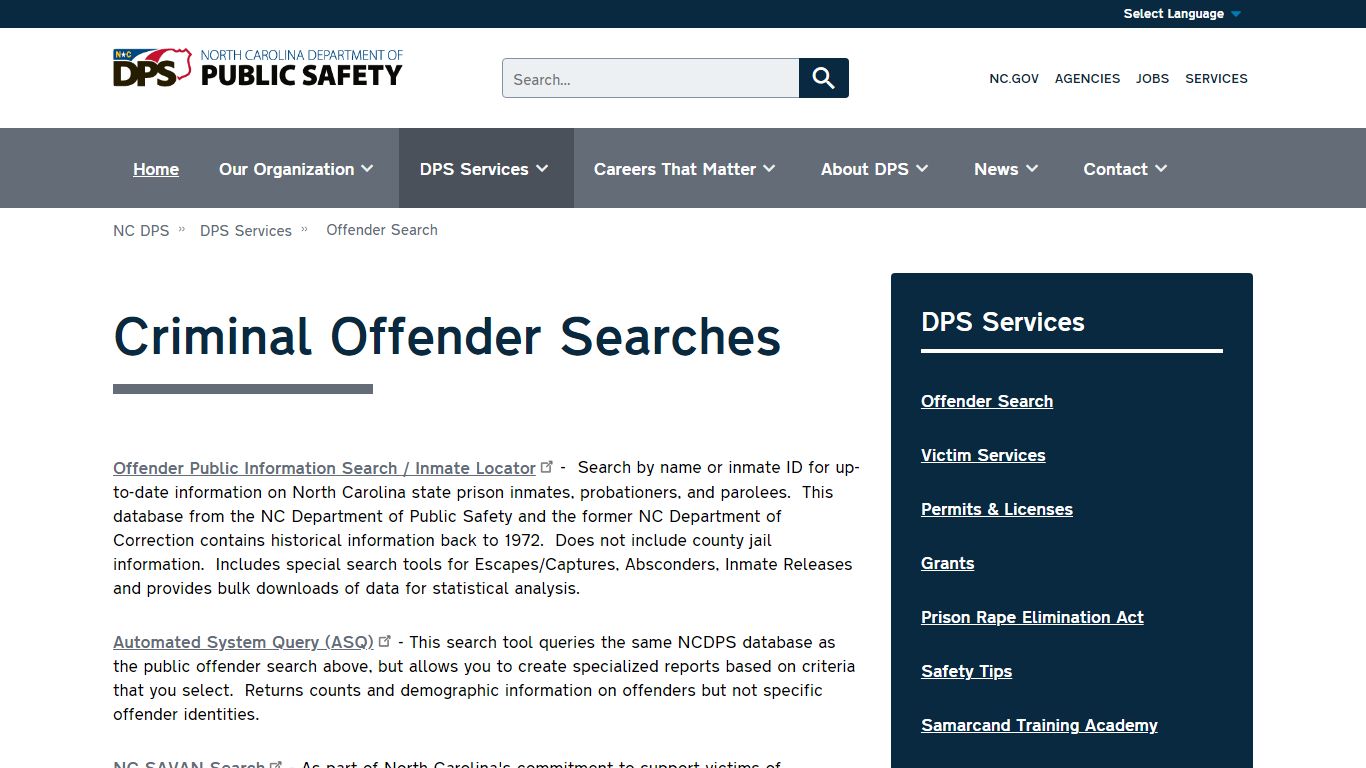1366x768 pixels.
Task: Expand the Contact menu chevron
Action: pyautogui.click(x=1161, y=169)
